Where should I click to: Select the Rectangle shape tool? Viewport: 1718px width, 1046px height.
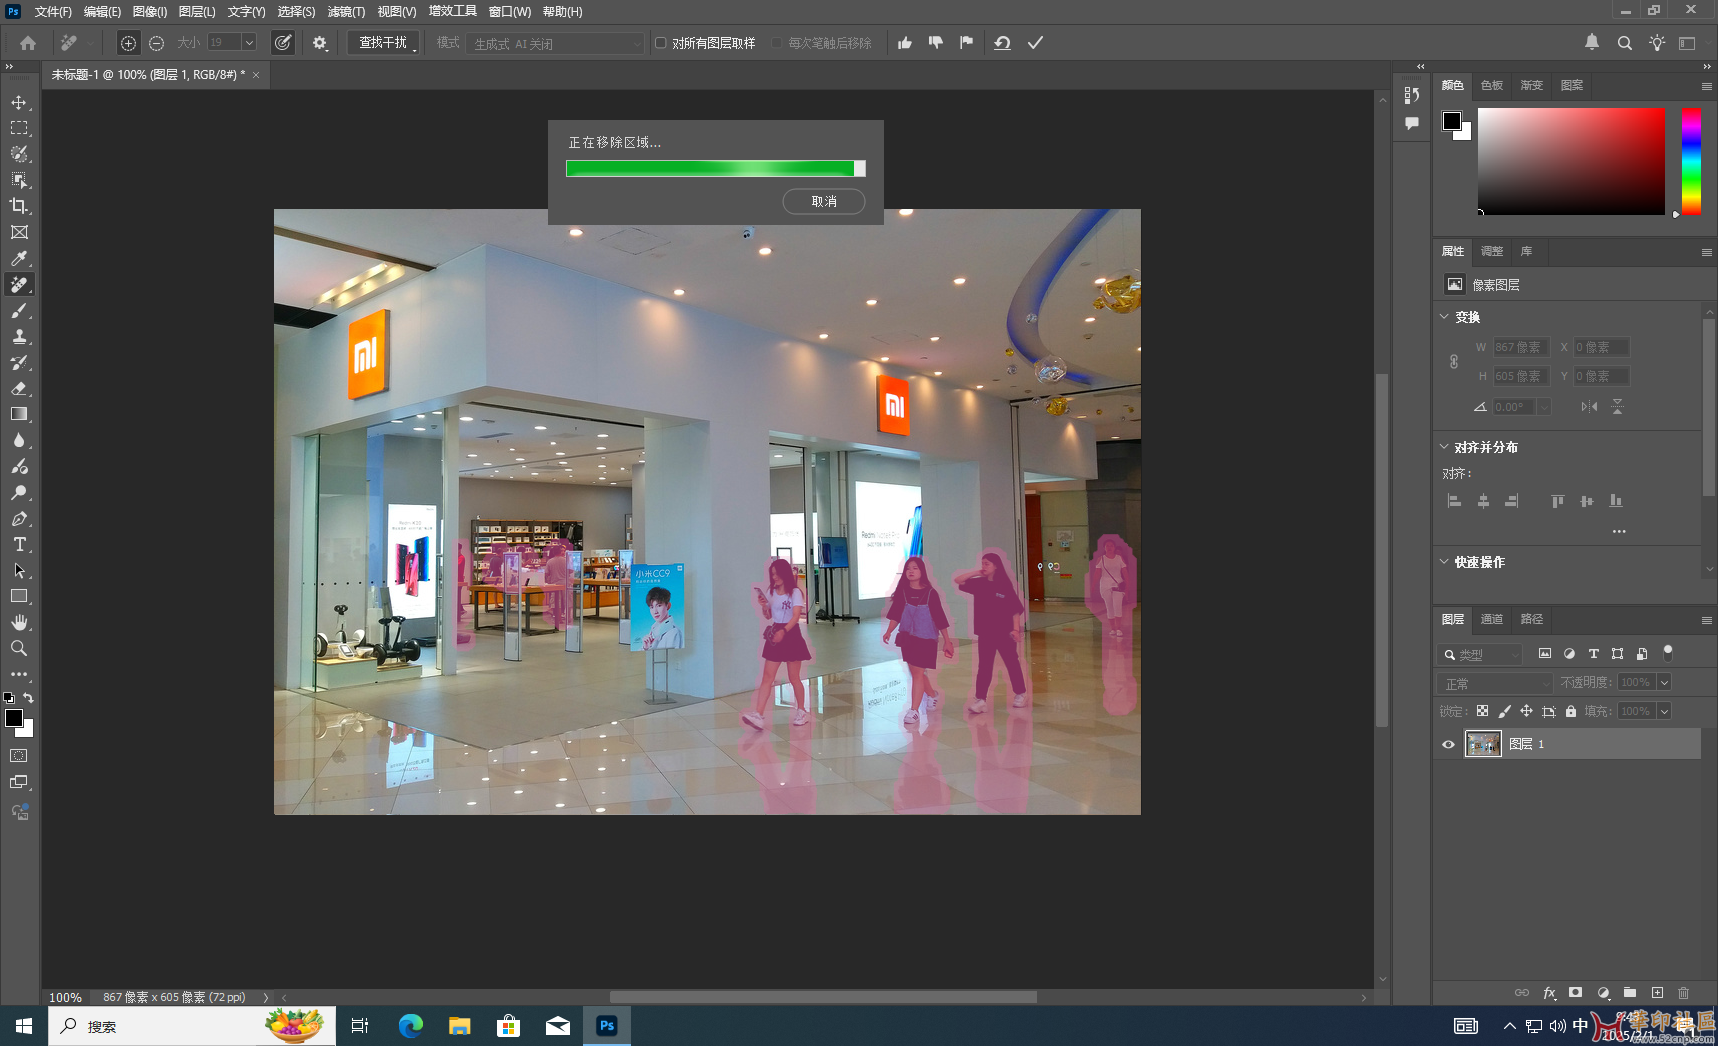(19, 596)
